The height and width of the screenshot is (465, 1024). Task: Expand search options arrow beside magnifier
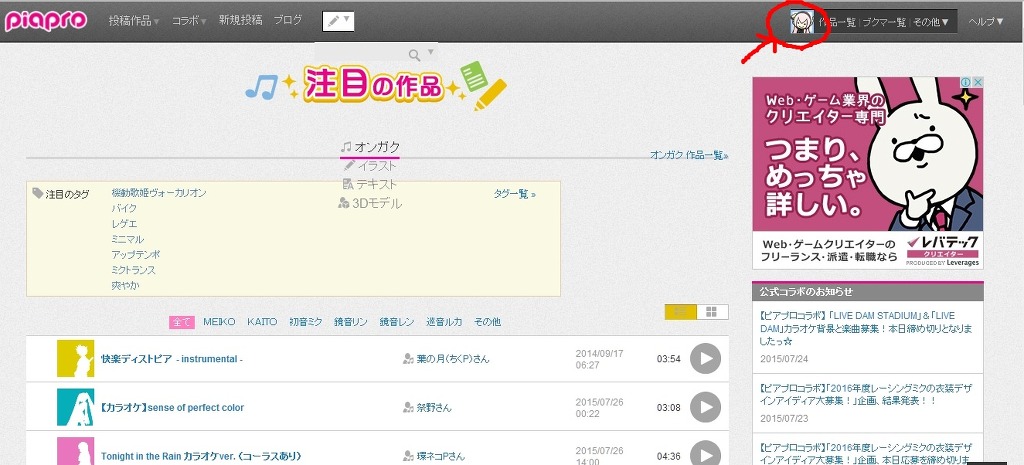430,52
